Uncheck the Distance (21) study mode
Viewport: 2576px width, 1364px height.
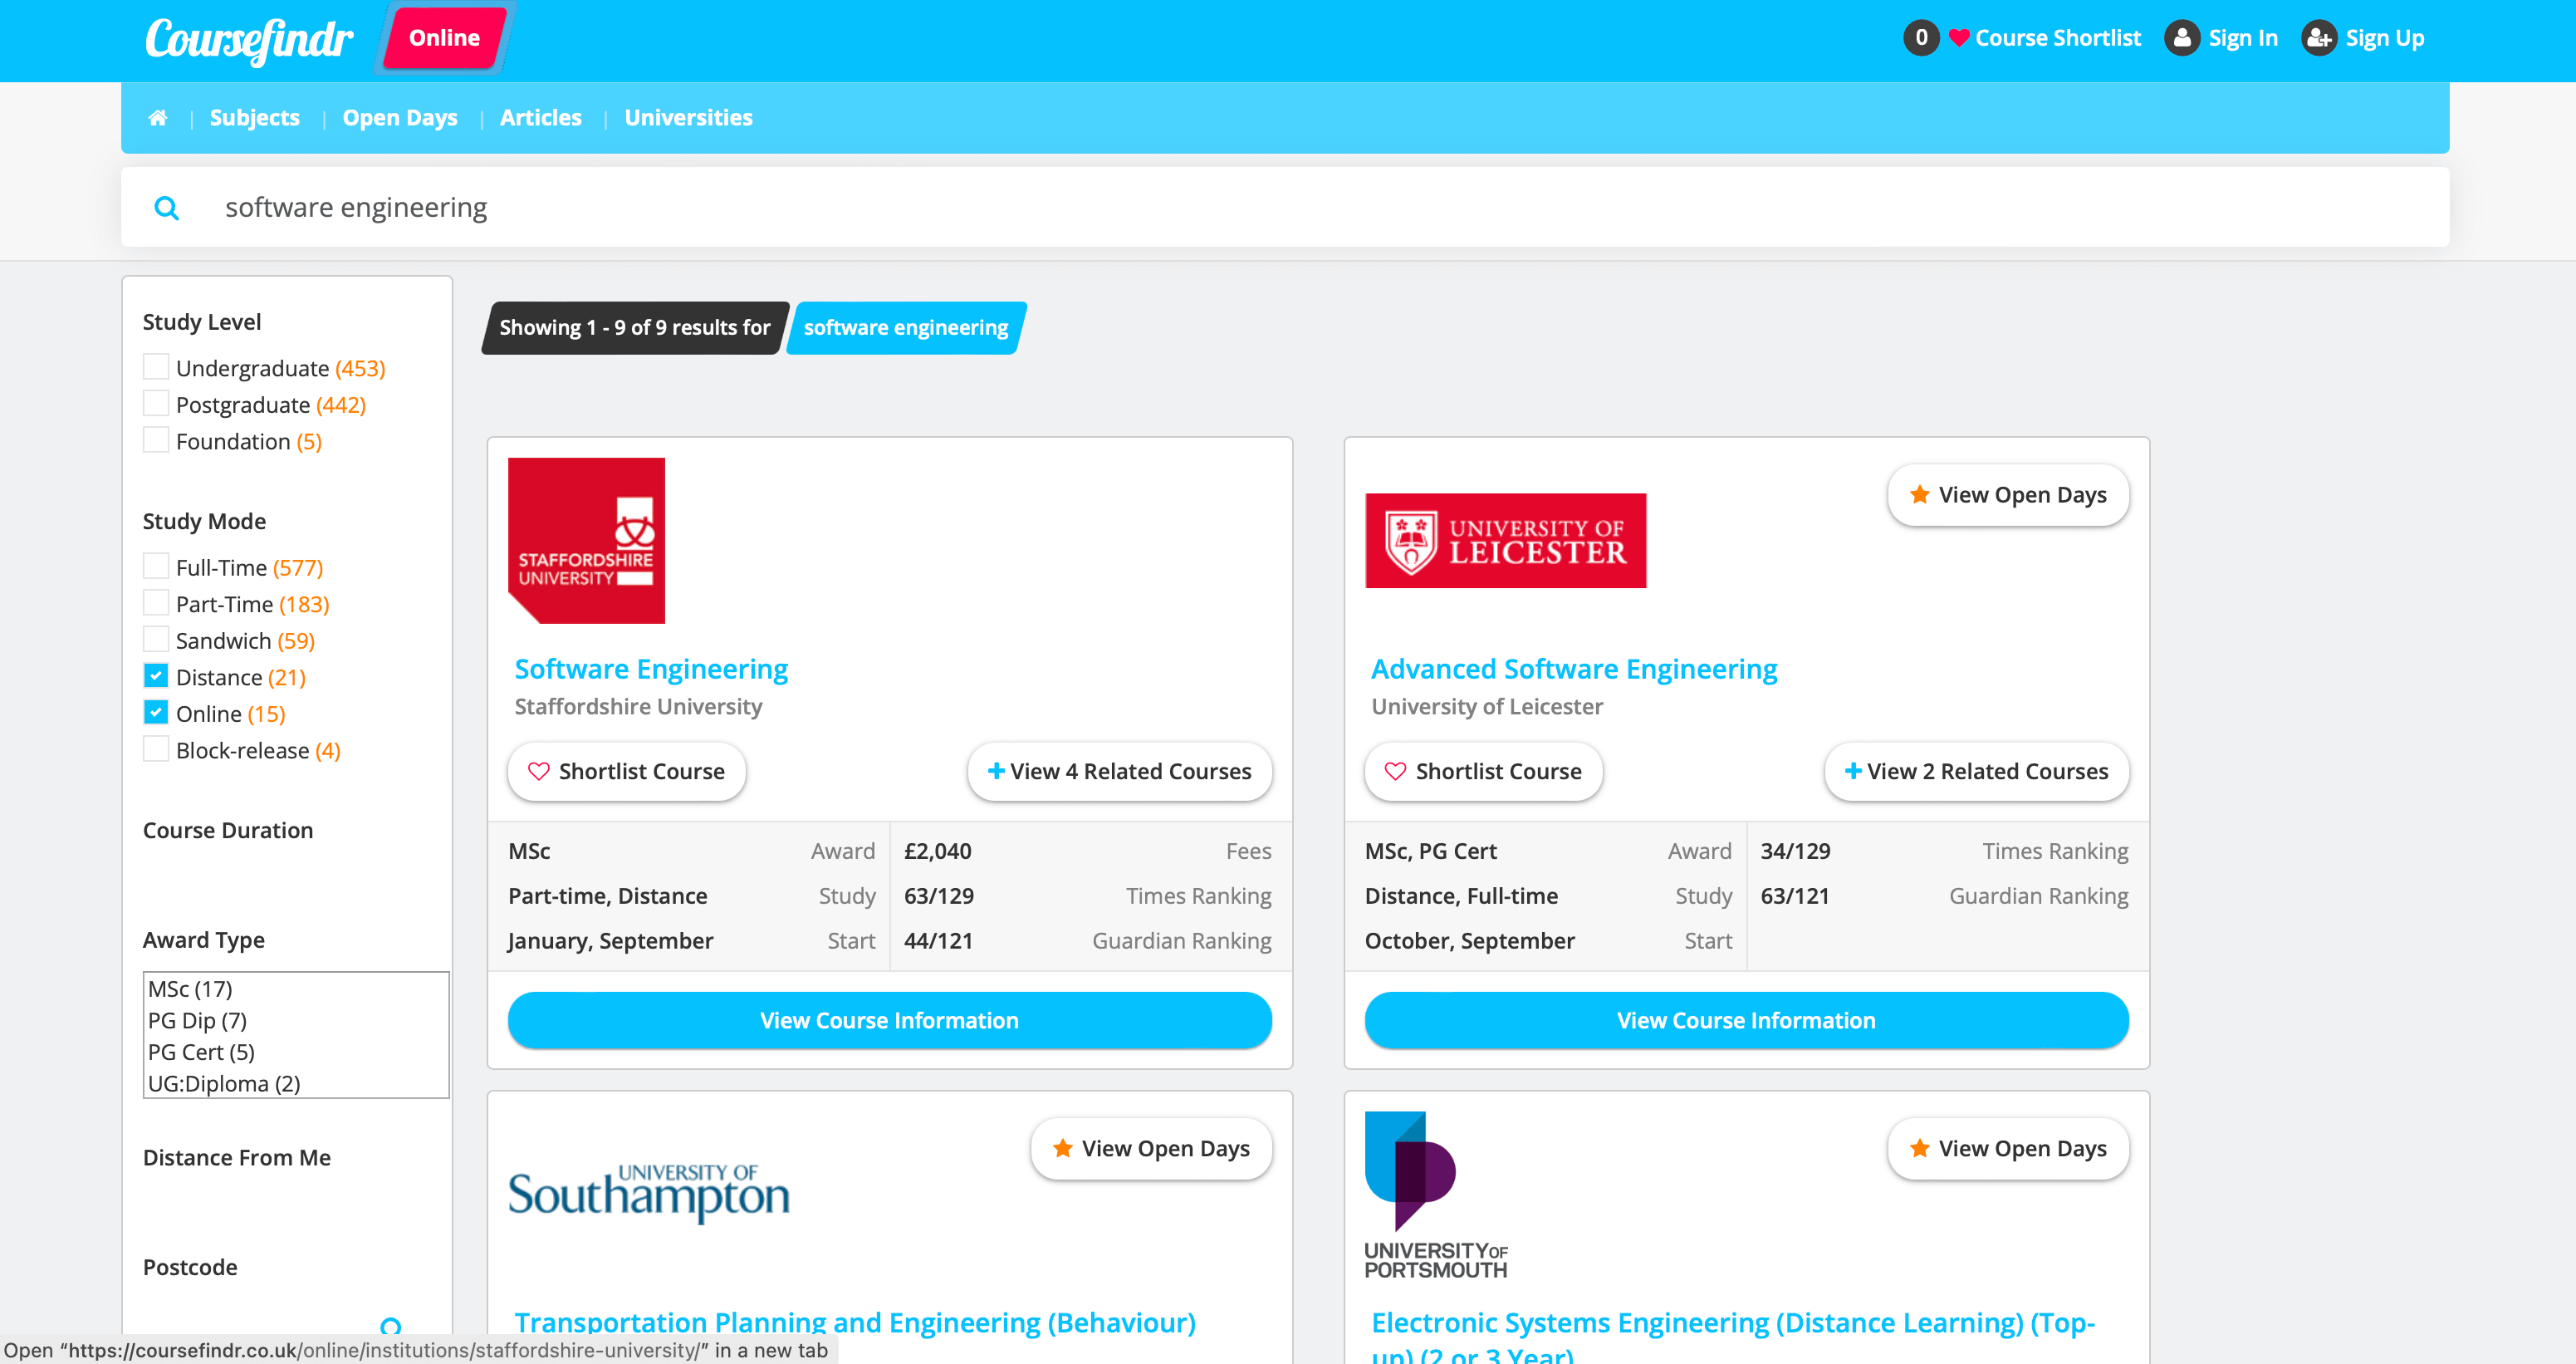[155, 676]
